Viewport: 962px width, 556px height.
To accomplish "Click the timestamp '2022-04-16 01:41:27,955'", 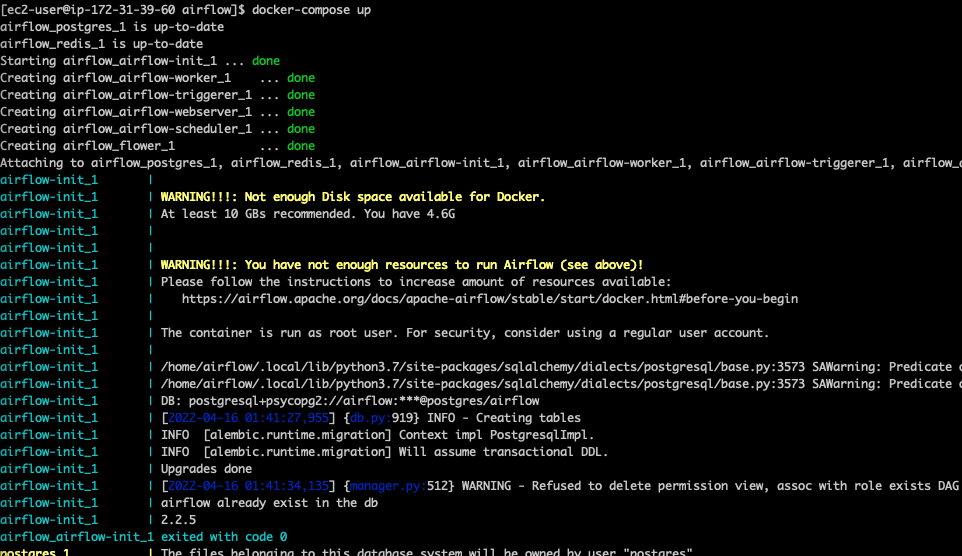I will (248, 418).
